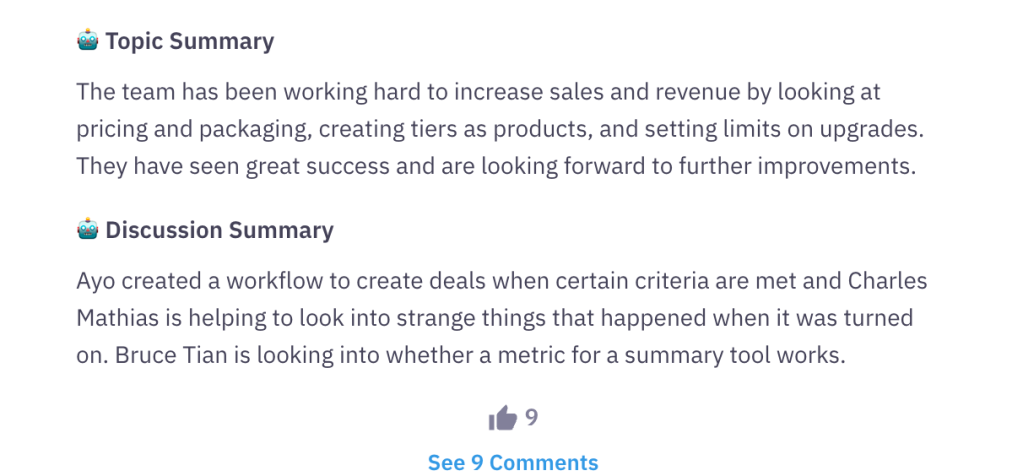Click the line starting They have seen great success

click(496, 166)
